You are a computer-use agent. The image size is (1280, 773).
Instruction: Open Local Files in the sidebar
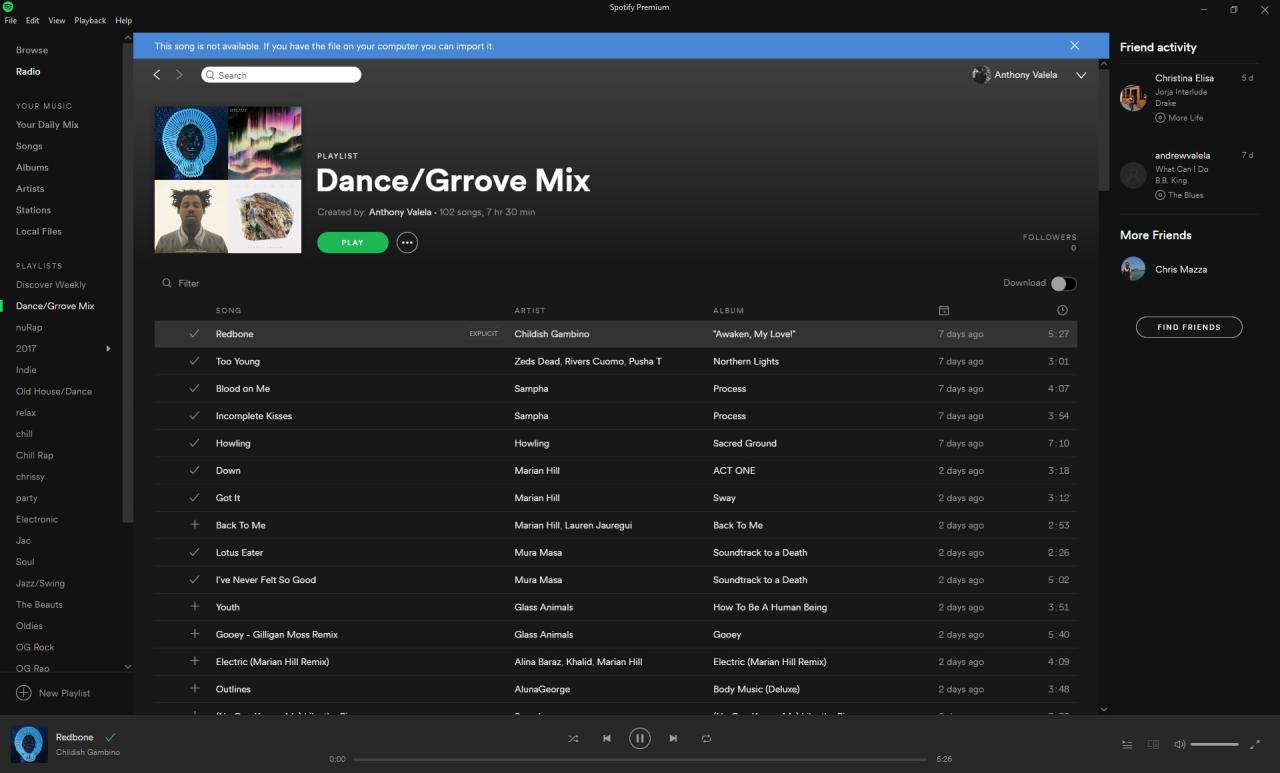click(39, 232)
